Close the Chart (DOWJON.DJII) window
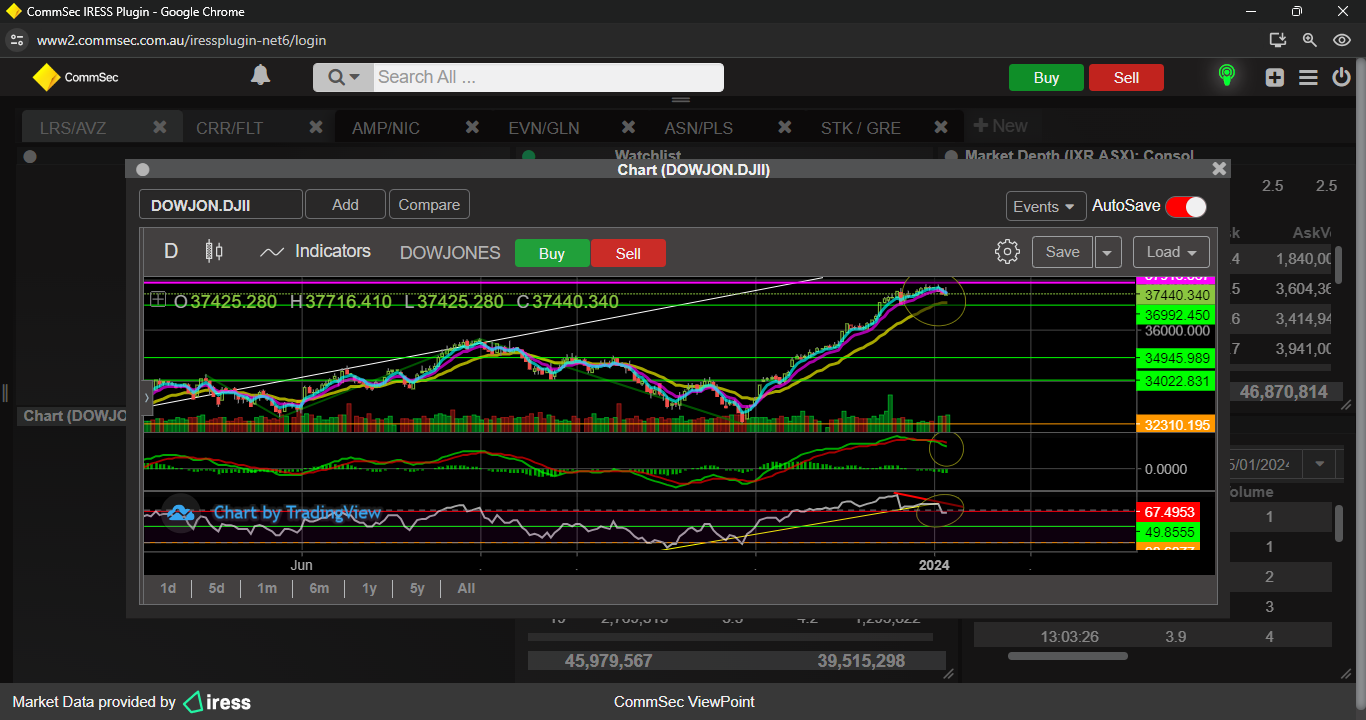 [x=1218, y=170]
